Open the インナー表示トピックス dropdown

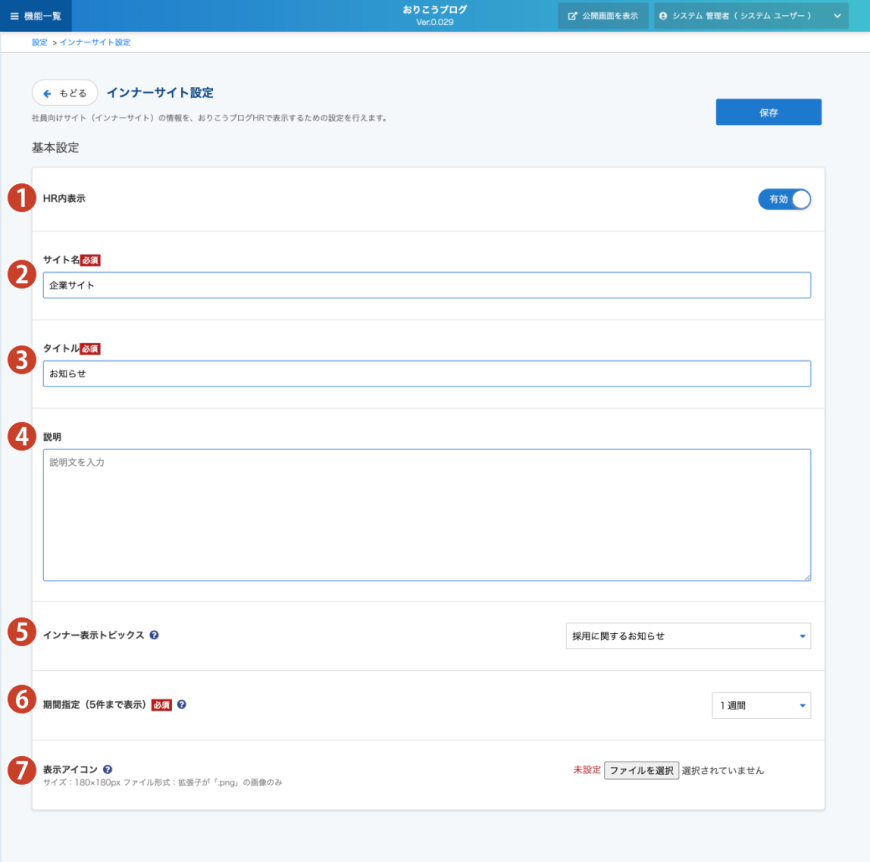[x=687, y=635]
